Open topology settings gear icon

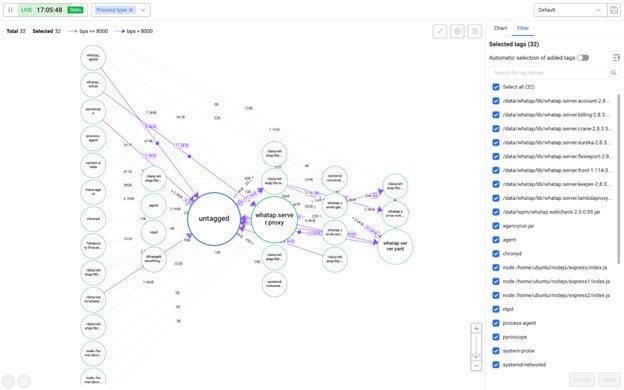click(x=457, y=31)
